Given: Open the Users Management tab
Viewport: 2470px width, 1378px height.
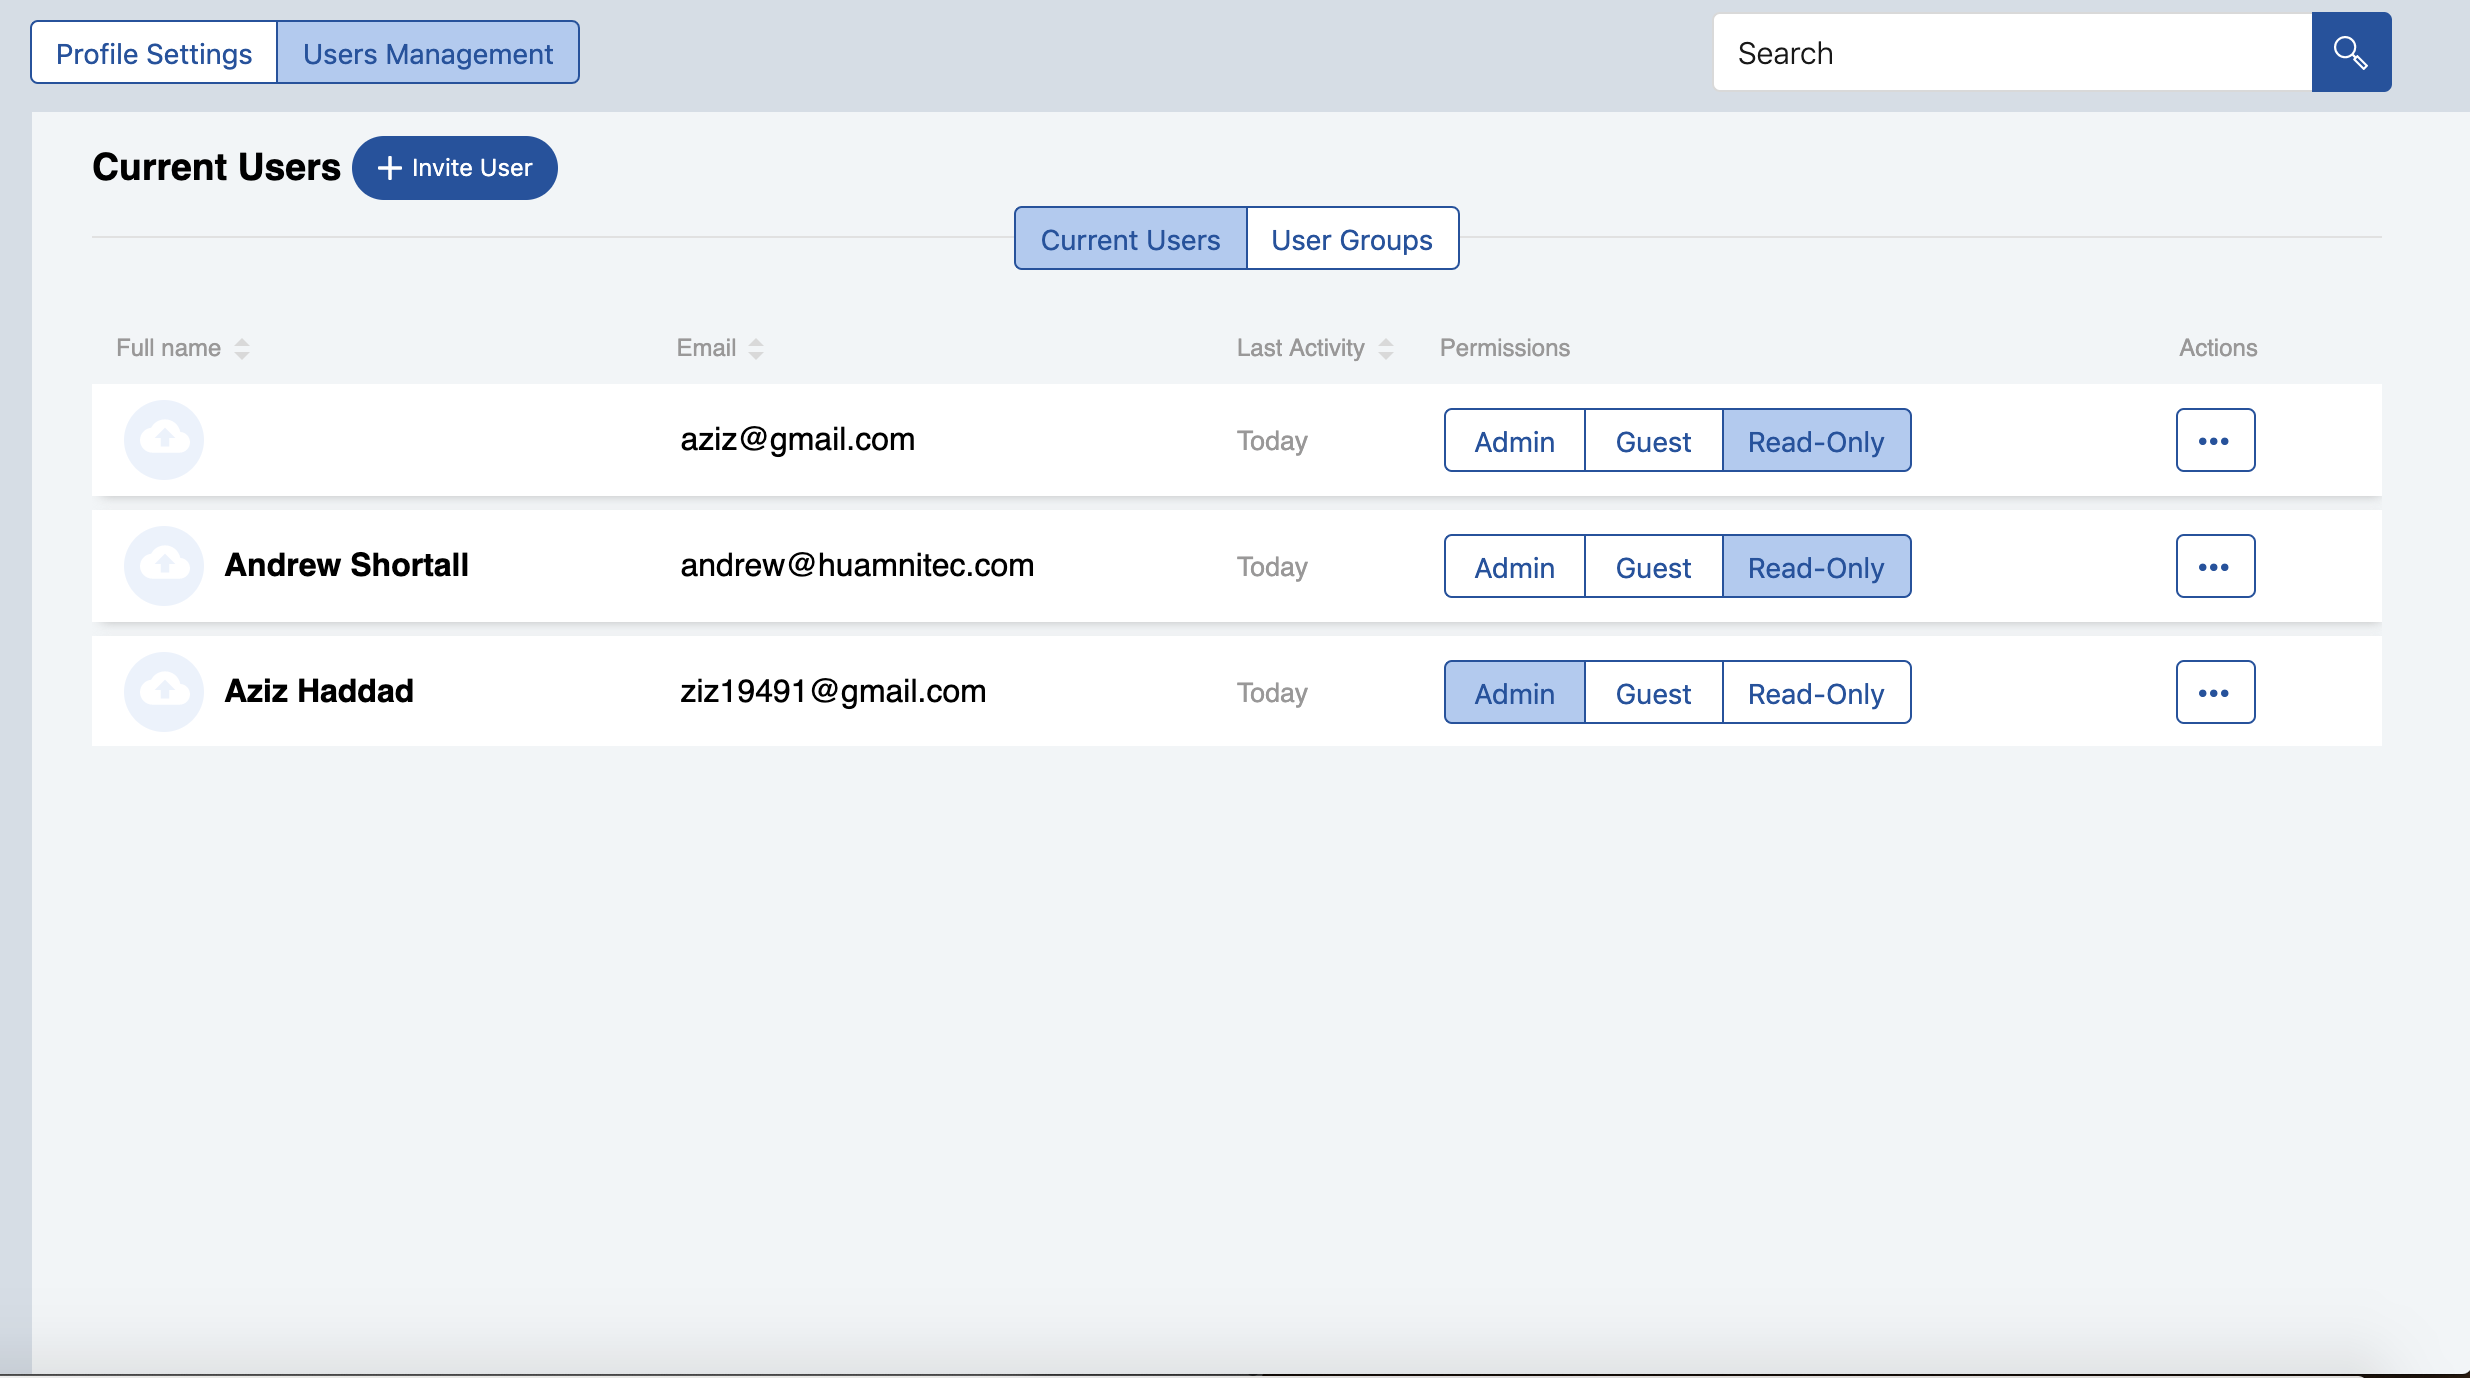Looking at the screenshot, I should click(427, 53).
